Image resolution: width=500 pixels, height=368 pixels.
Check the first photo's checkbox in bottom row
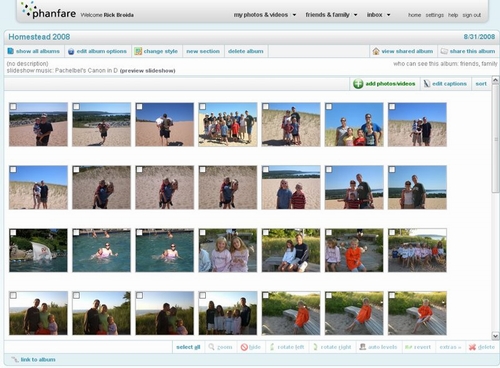point(13,295)
